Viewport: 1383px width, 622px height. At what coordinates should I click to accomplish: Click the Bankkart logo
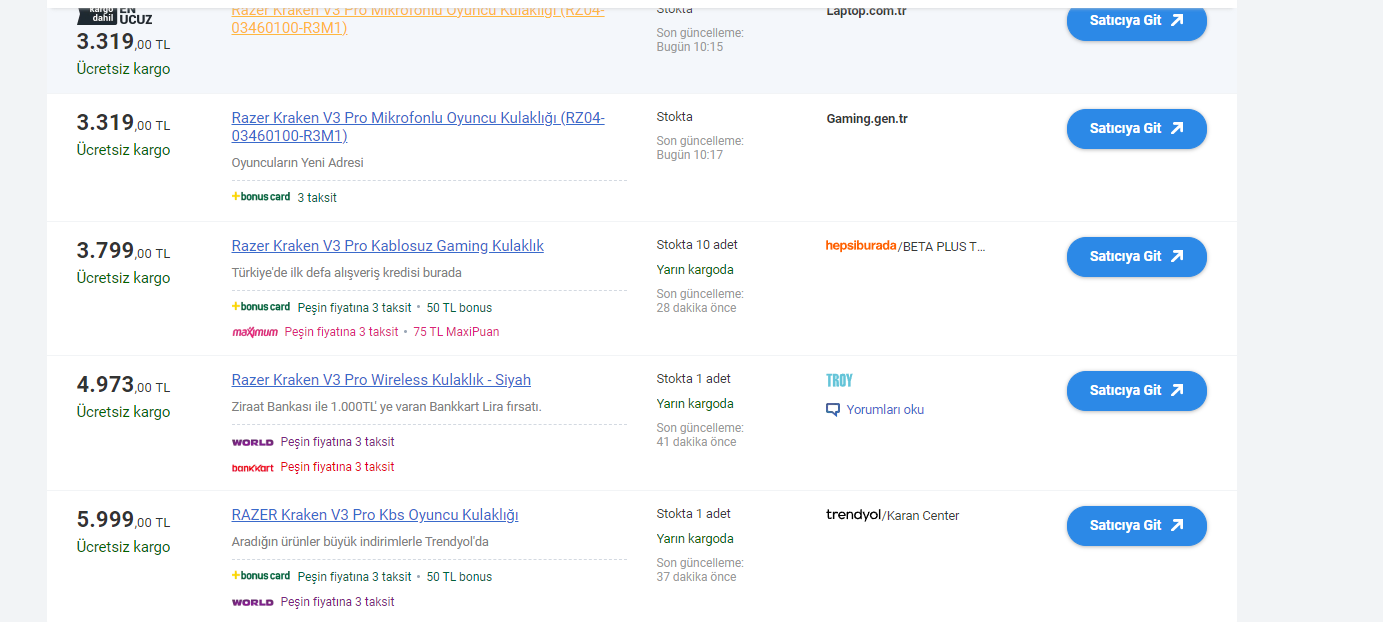(252, 467)
